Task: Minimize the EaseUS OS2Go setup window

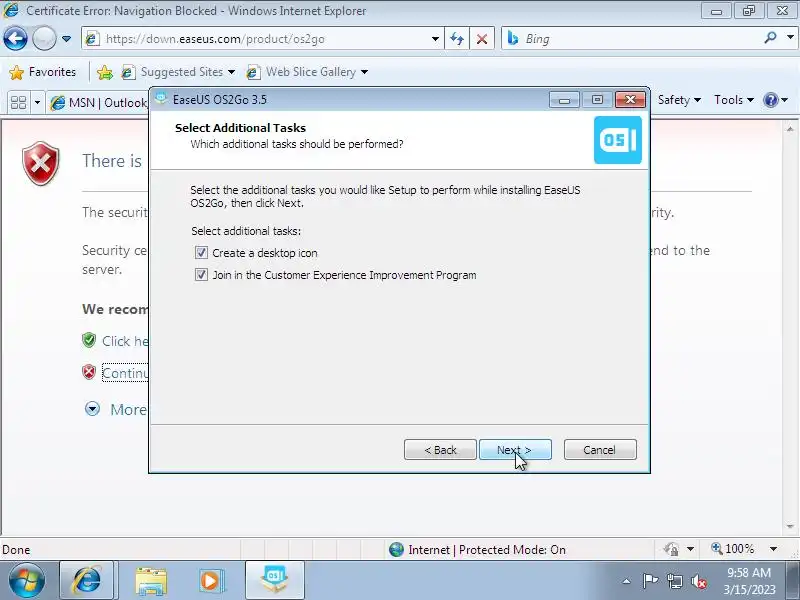Action: [x=564, y=100]
